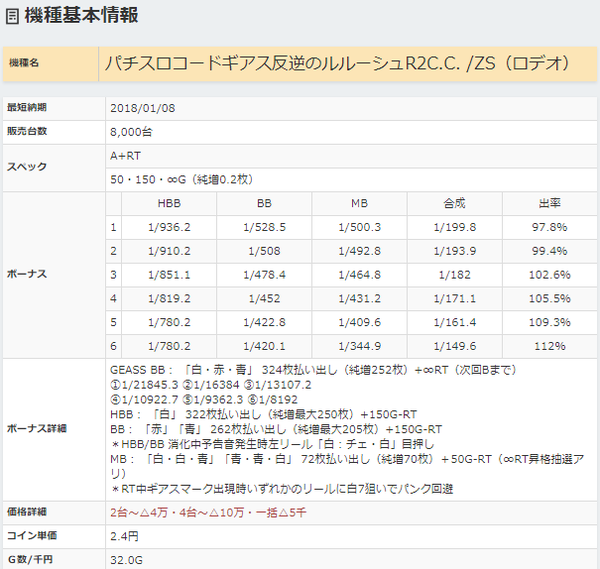Select setting 2 BB value 1/508

[264, 251]
